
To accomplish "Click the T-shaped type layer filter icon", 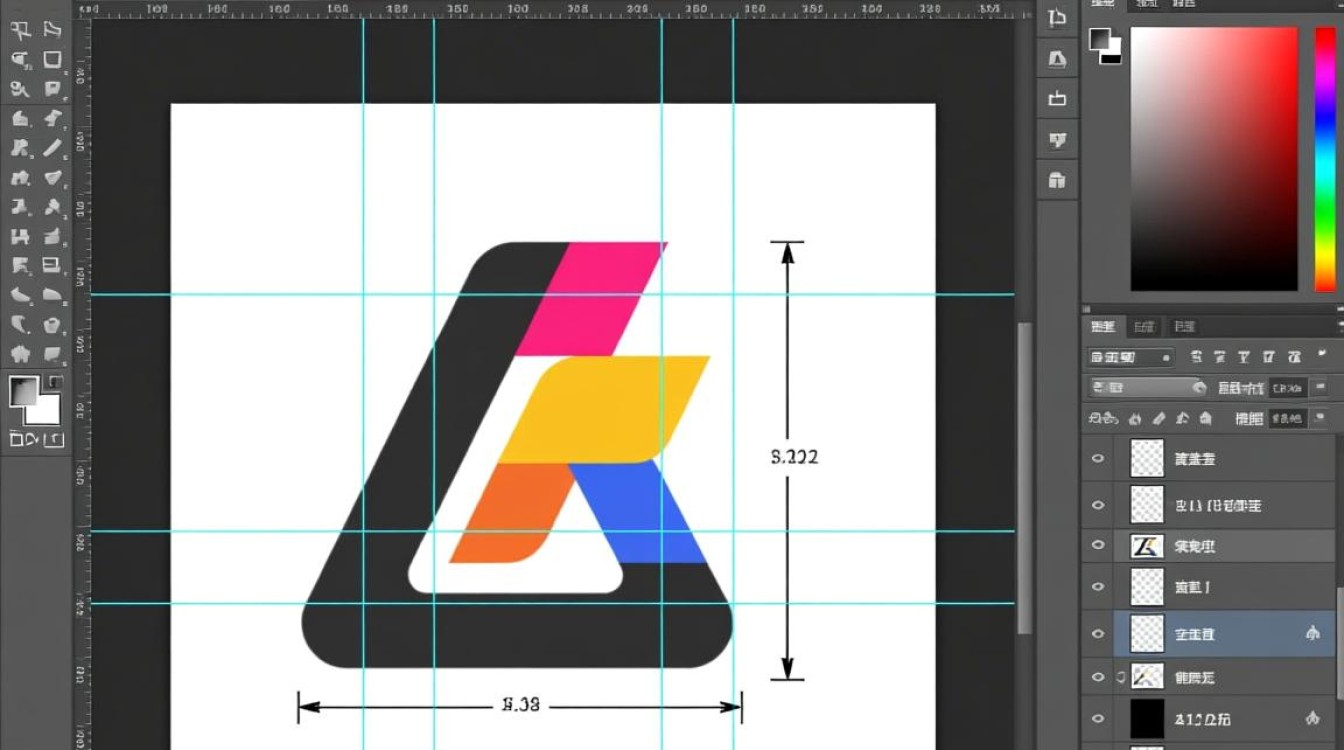I will (1246, 357).
